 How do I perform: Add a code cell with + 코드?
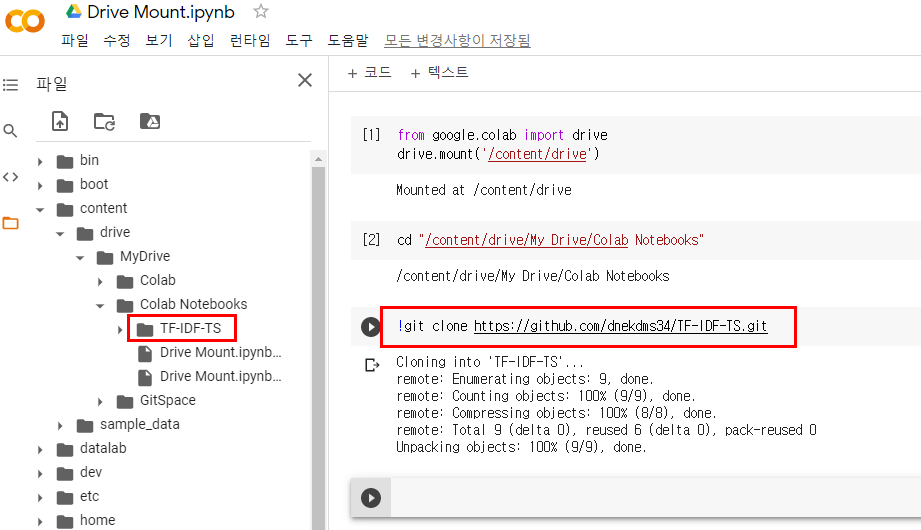(x=369, y=72)
